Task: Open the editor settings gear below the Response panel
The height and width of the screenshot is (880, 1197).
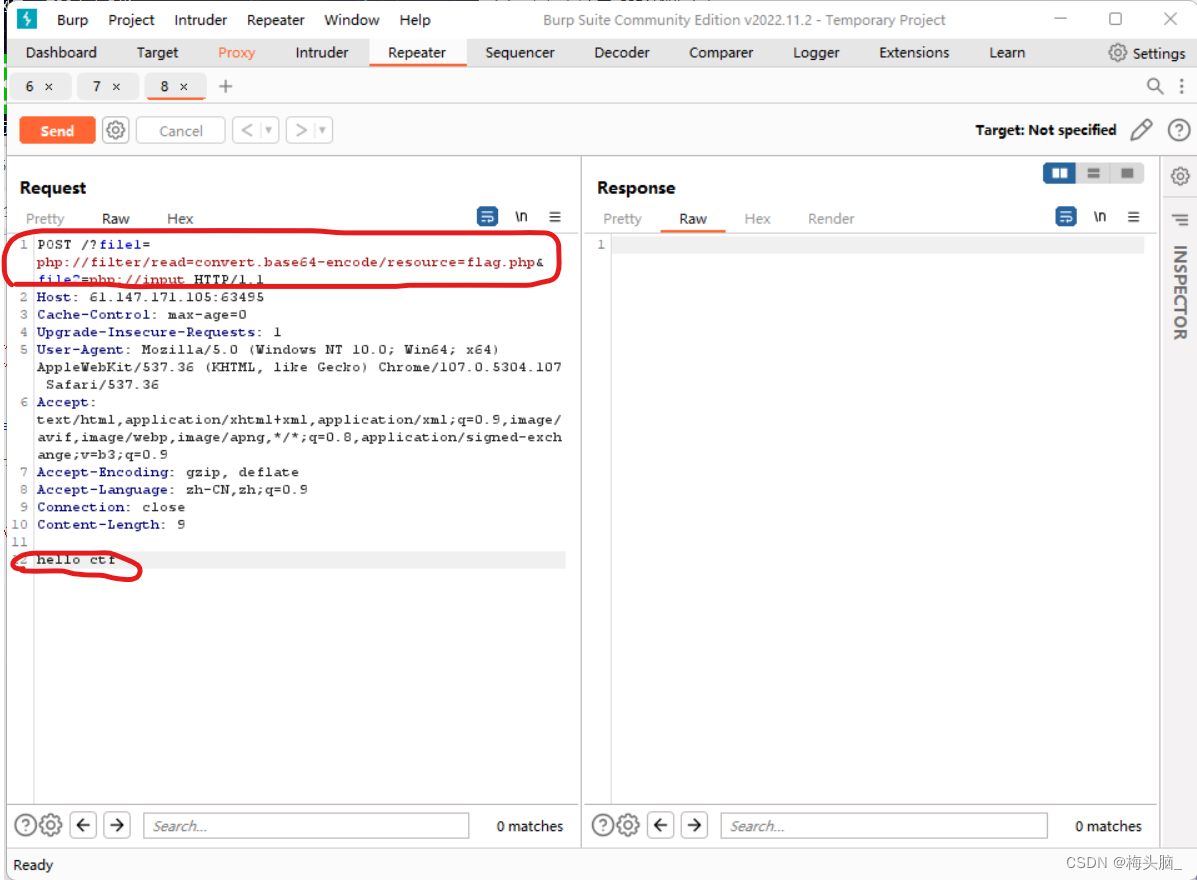Action: (628, 824)
